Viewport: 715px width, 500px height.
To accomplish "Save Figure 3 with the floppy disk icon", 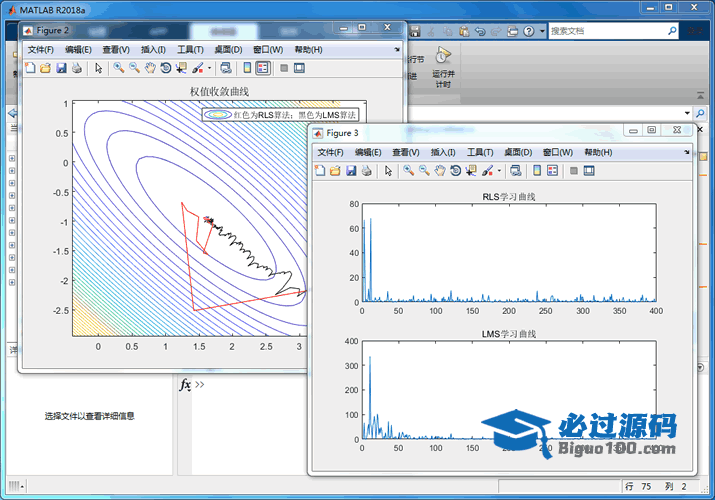I will 351,171.
